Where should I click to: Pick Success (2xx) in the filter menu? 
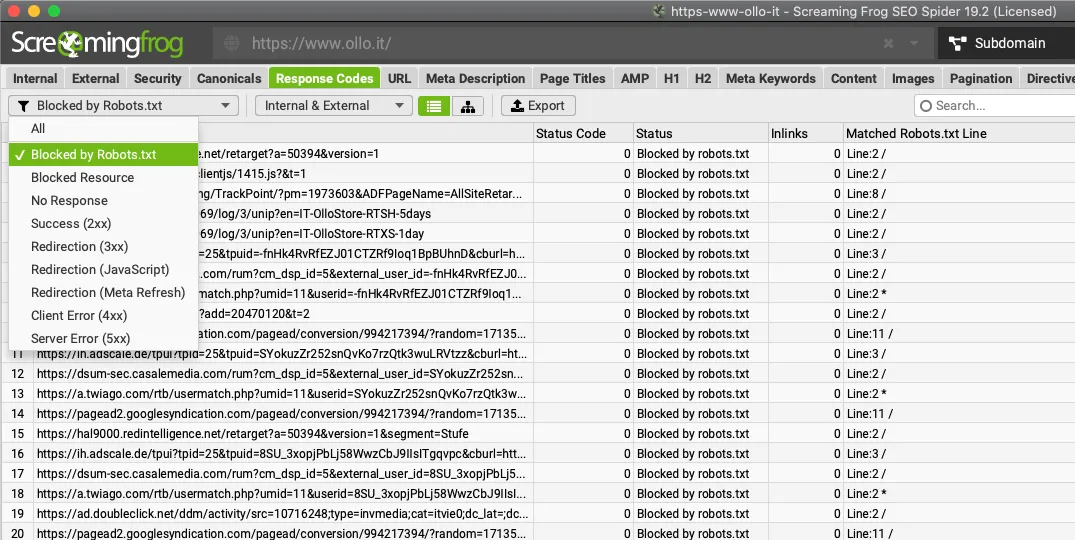tap(69, 224)
